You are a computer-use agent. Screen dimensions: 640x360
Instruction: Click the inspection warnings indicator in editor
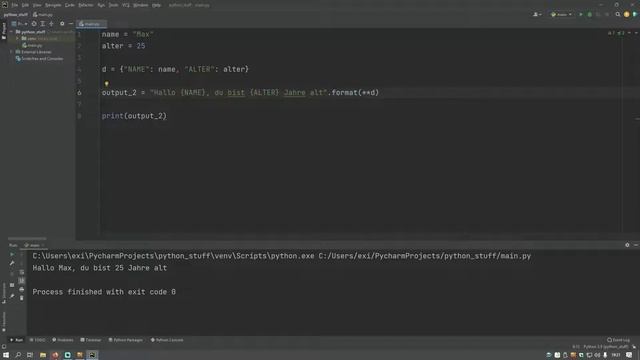[x=616, y=33]
